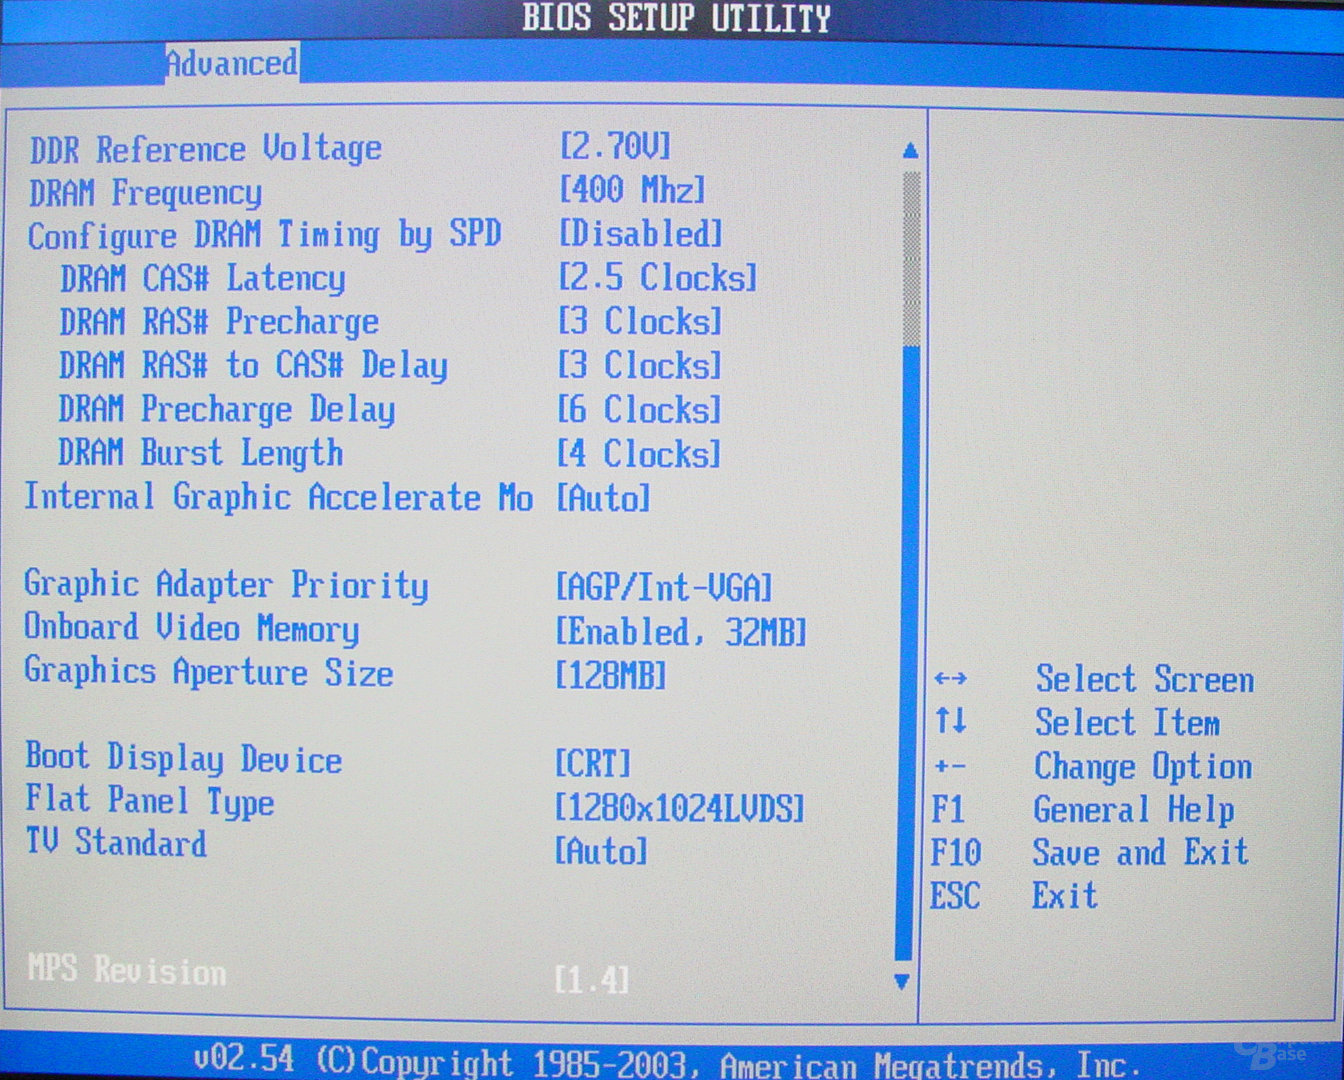Select Onboard Video Memory setting
This screenshot has height=1080, width=1344.
tap(192, 629)
